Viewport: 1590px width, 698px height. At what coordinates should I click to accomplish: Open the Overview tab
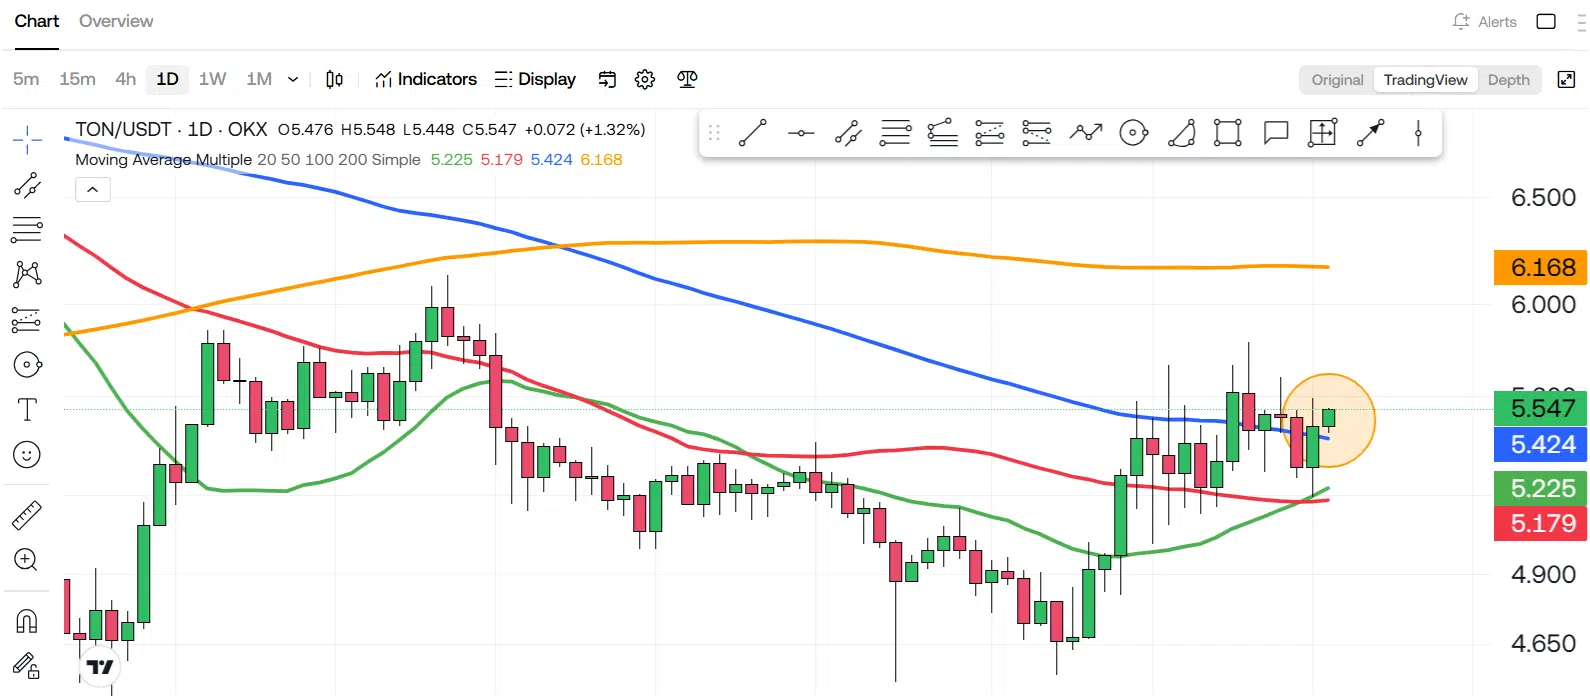click(116, 21)
